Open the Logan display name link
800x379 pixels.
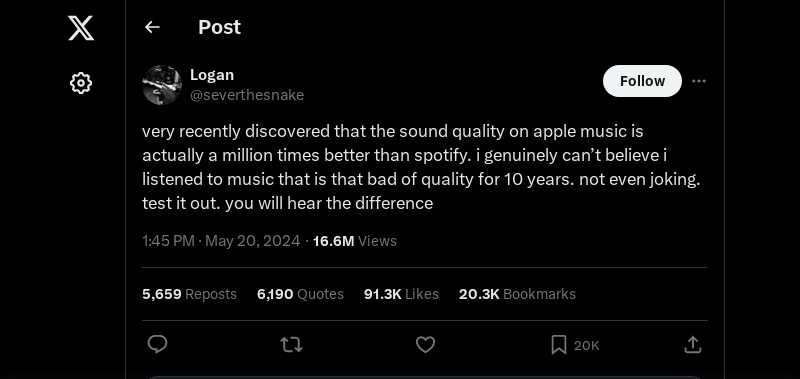click(212, 74)
